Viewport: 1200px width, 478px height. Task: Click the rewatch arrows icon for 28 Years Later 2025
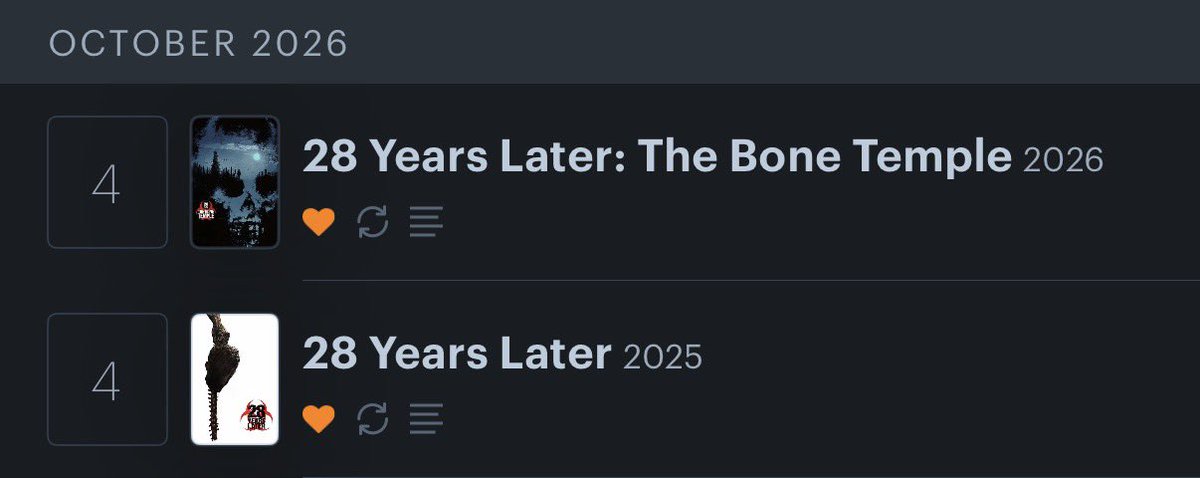372,419
